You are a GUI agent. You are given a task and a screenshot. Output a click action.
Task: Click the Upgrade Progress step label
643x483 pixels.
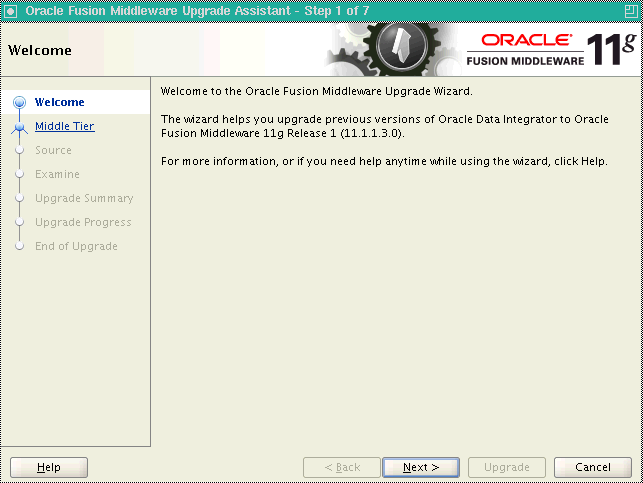tap(83, 222)
